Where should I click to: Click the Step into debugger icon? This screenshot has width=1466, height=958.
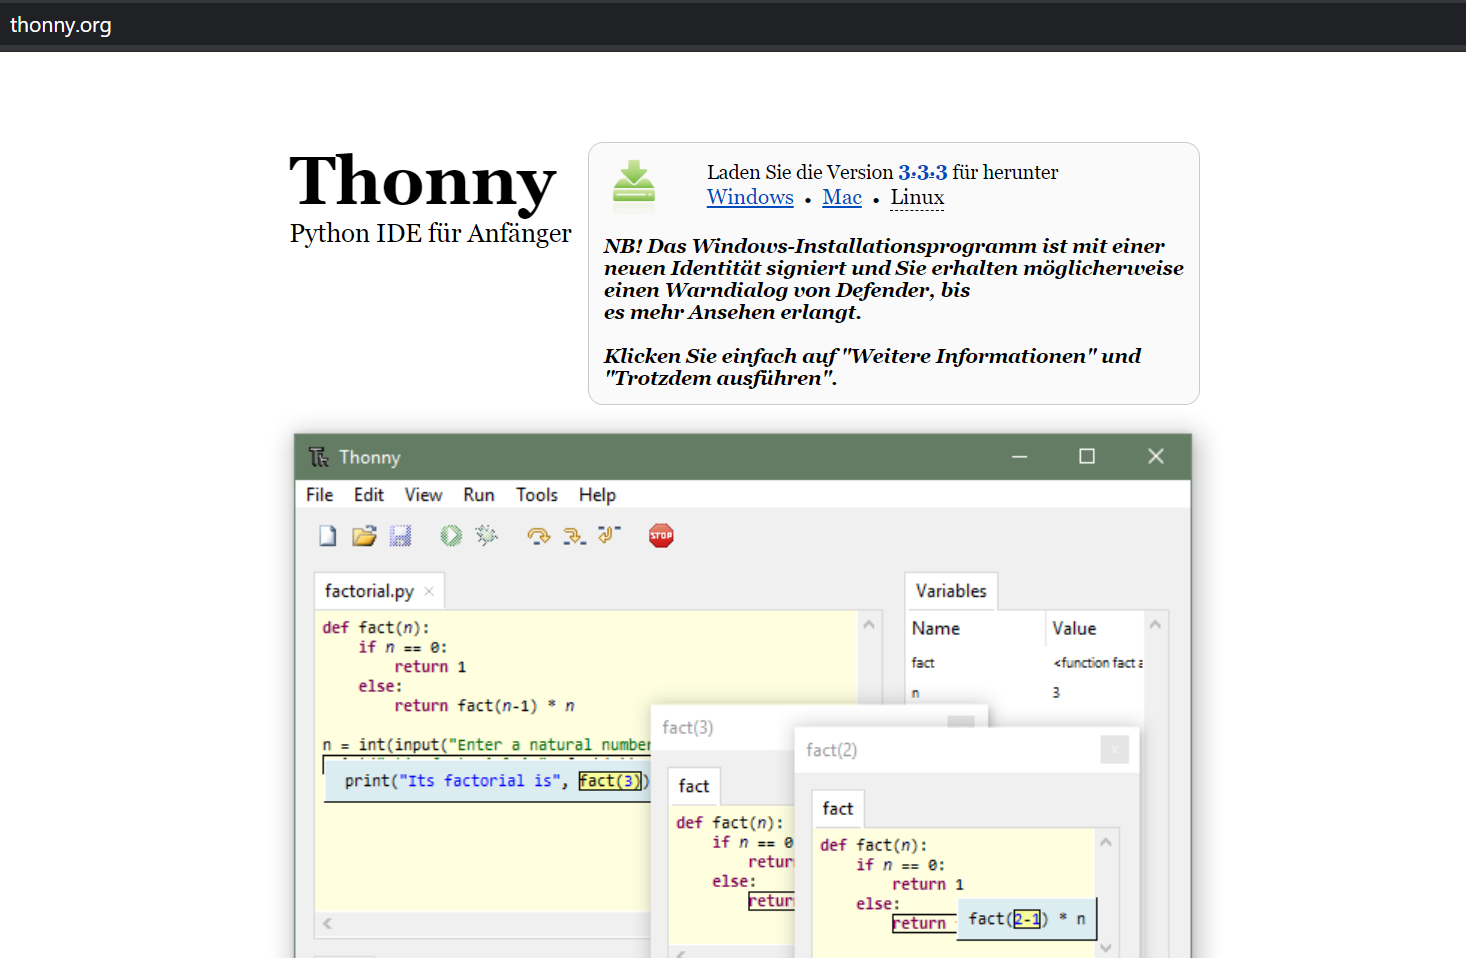tap(574, 536)
